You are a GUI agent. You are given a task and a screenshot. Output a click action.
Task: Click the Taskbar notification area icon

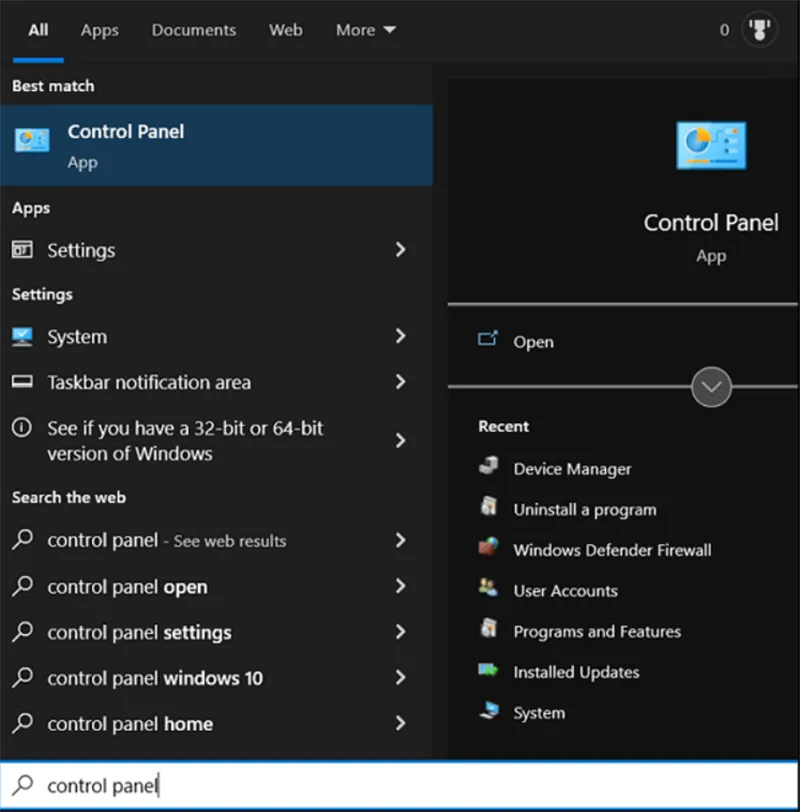click(22, 382)
